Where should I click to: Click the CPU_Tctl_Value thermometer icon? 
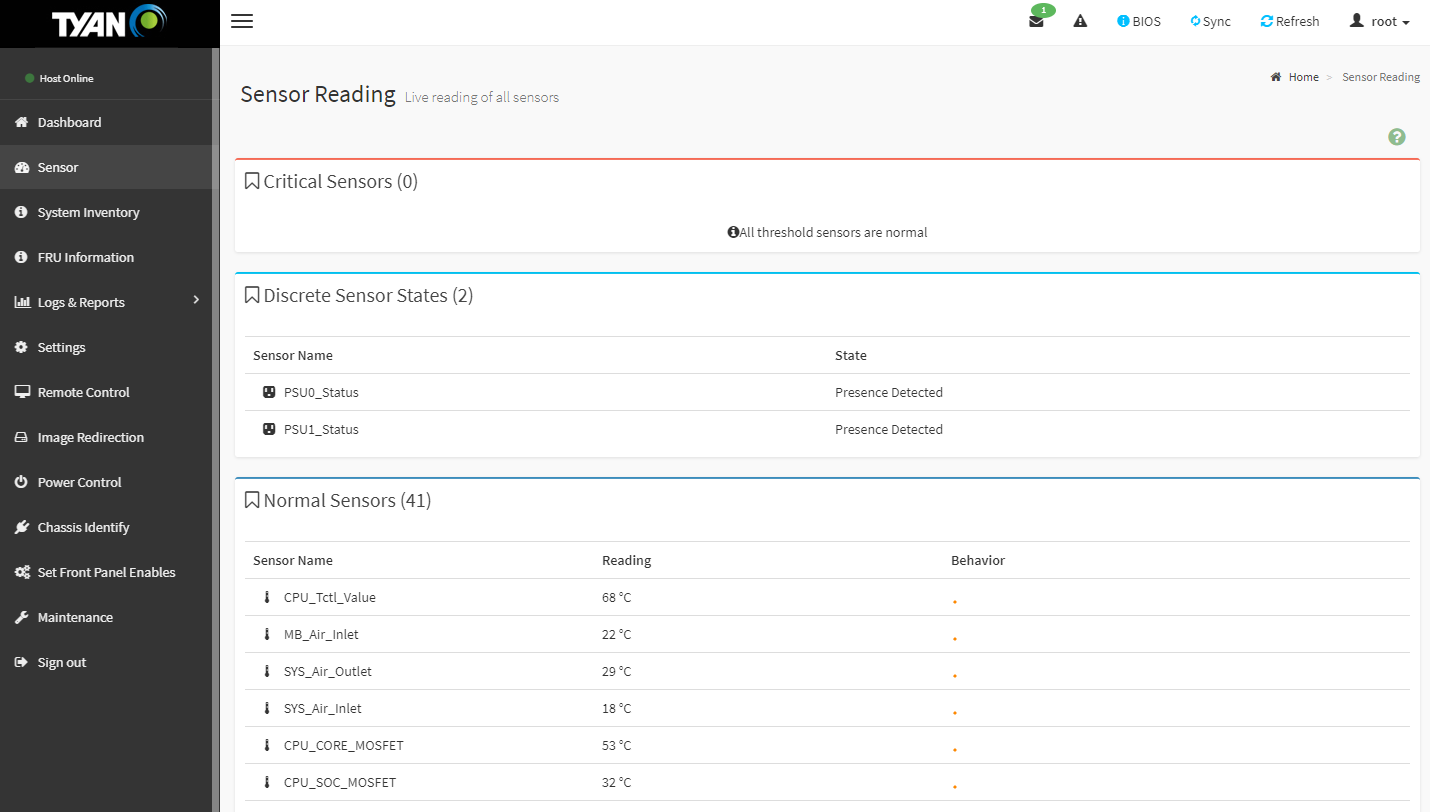point(267,597)
